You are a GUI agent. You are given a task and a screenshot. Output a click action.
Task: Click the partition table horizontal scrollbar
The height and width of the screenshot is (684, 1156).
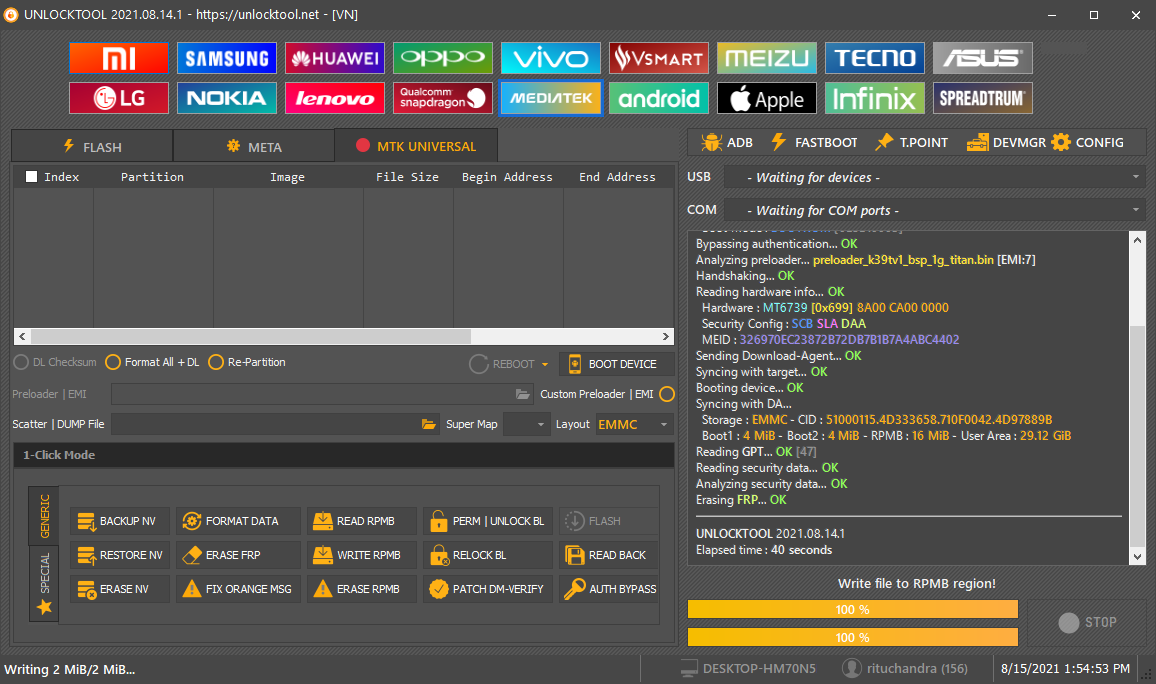coord(344,336)
